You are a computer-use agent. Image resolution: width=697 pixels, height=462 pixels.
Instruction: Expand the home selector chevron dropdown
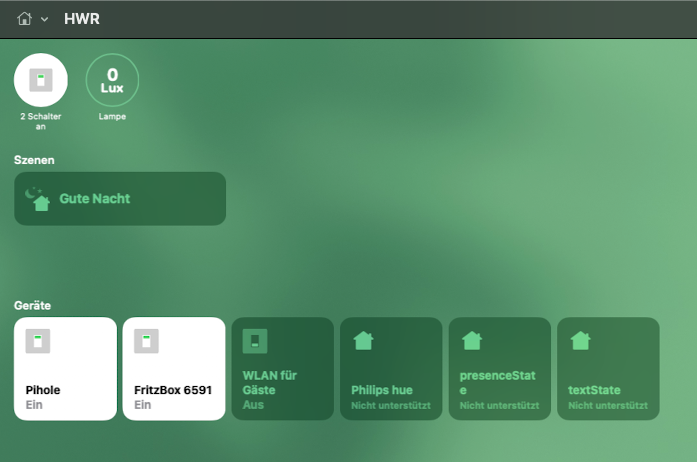[45, 20]
